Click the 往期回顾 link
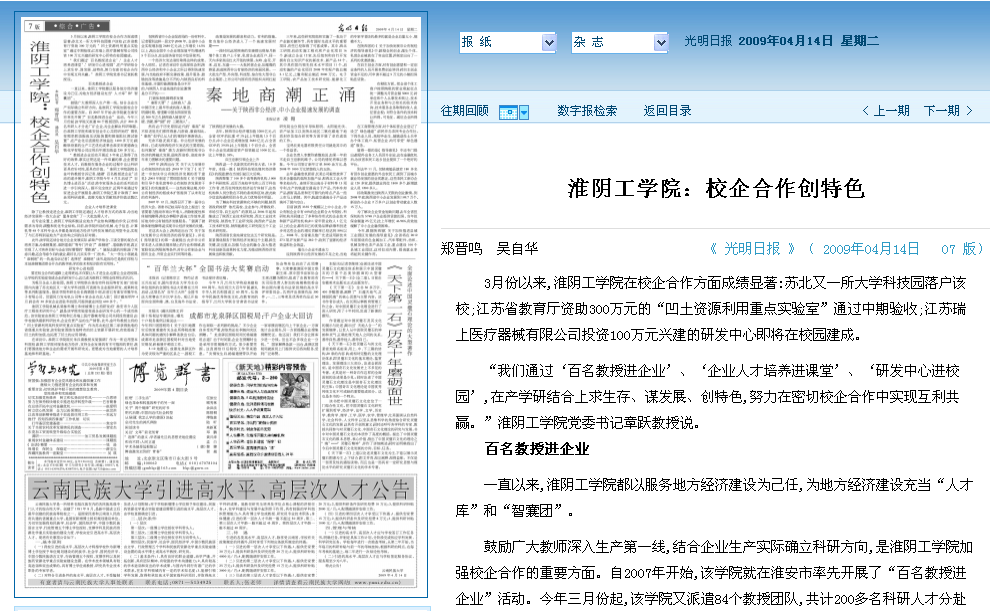The image size is (990, 611). coord(465,111)
